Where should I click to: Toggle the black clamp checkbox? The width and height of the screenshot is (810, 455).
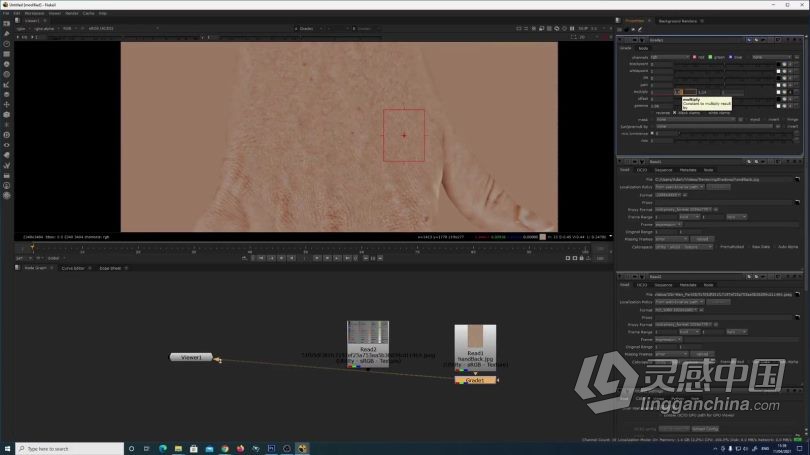674,113
